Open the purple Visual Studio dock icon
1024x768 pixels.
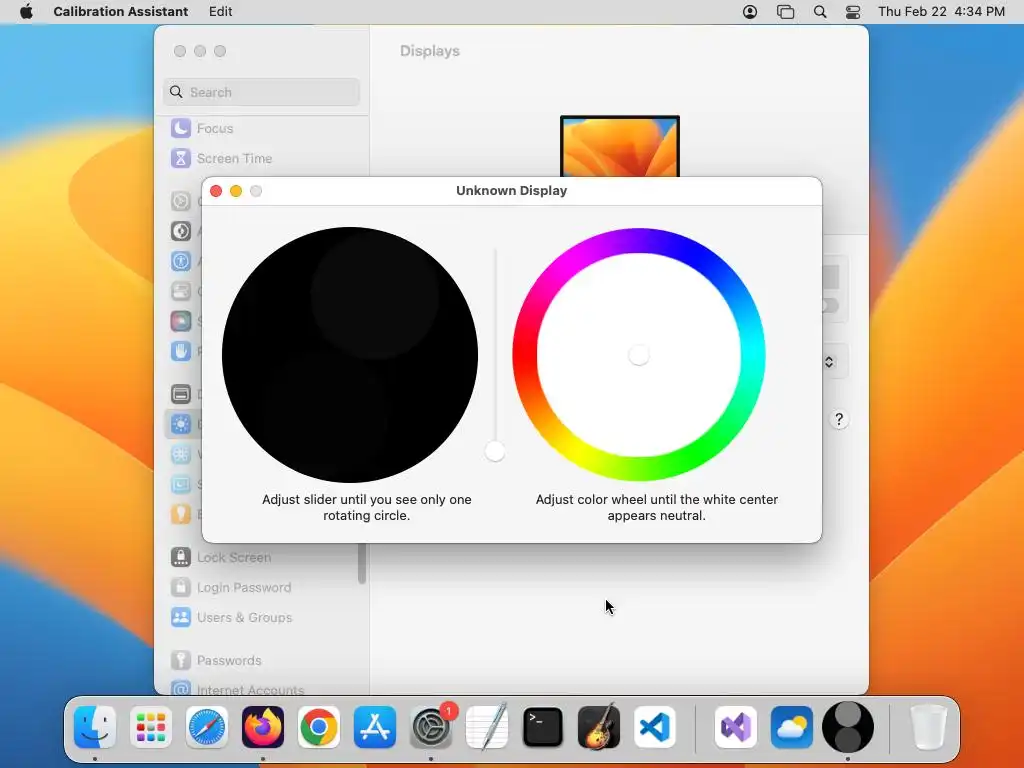click(x=736, y=727)
